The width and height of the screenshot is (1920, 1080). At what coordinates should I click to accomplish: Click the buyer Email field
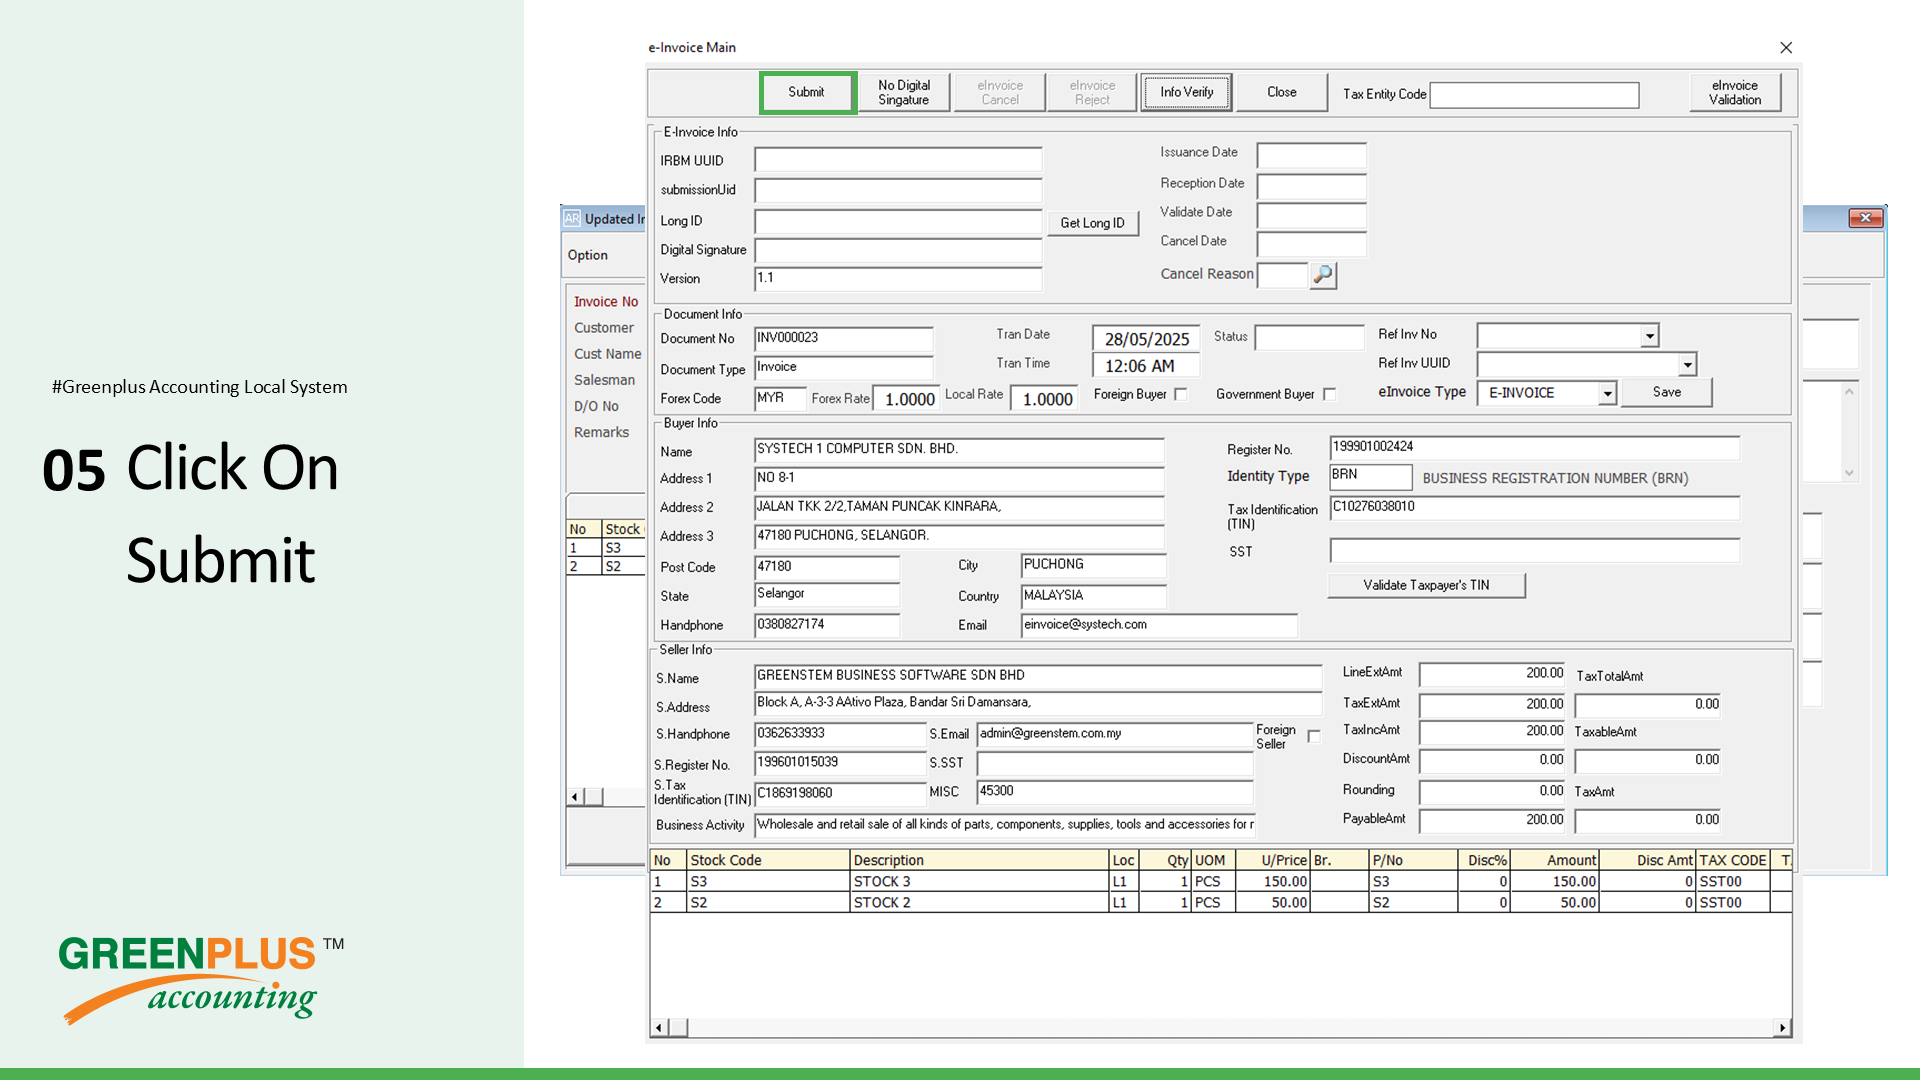1159,625
